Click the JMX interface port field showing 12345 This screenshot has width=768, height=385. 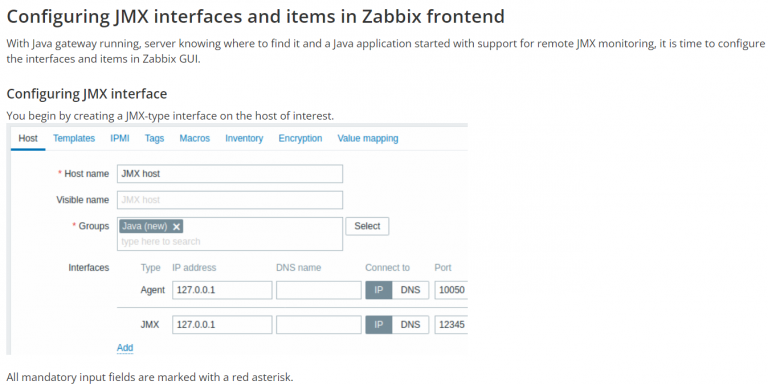(x=451, y=325)
